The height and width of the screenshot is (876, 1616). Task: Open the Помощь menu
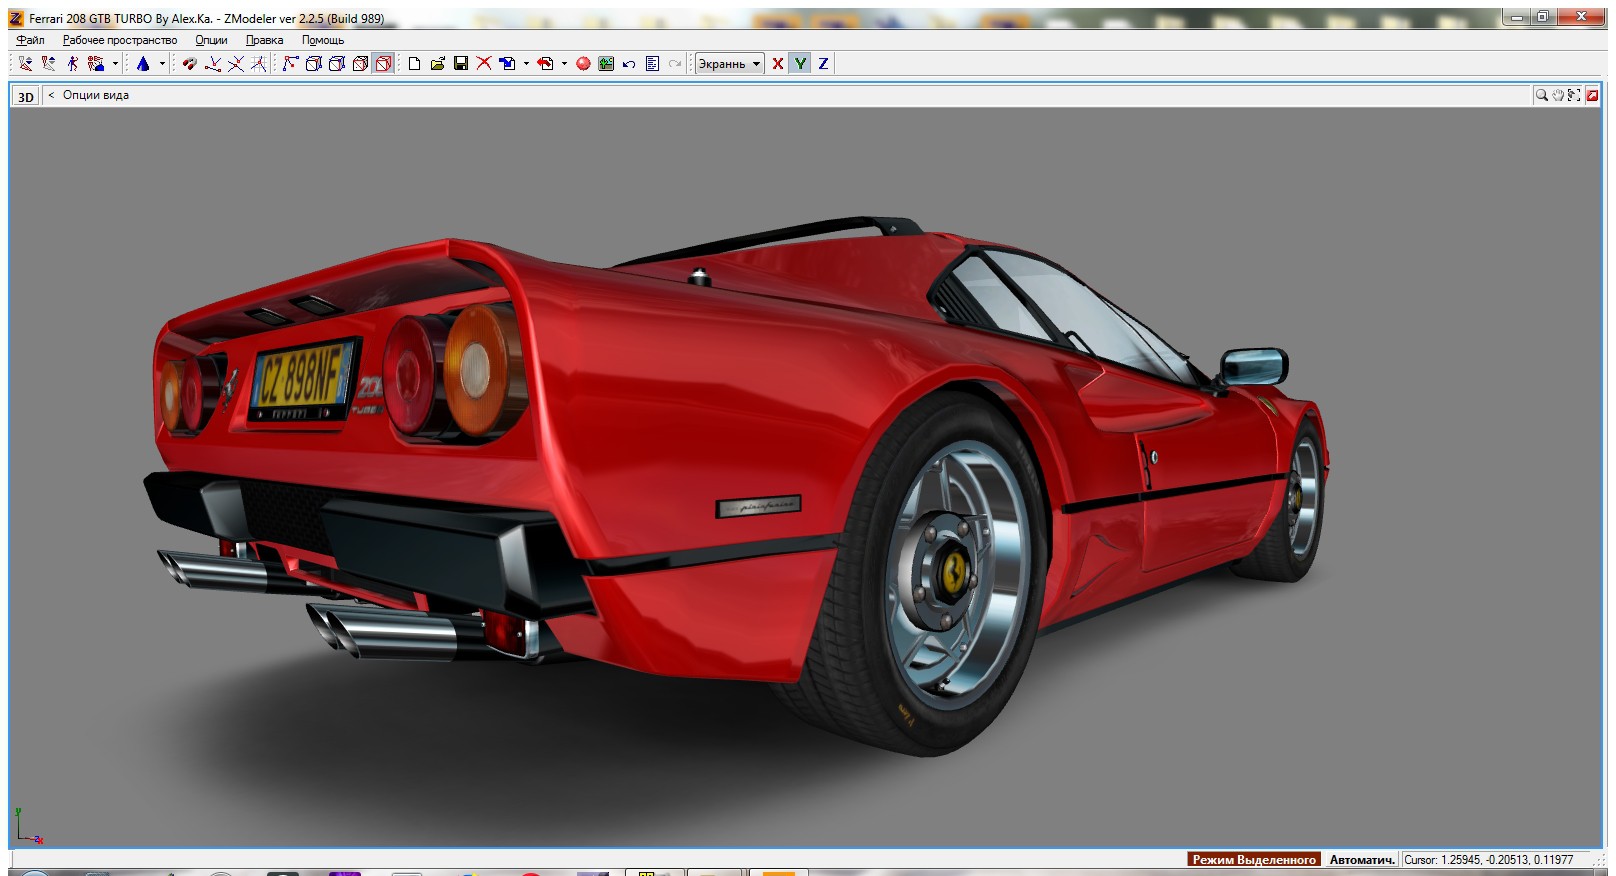(x=322, y=40)
